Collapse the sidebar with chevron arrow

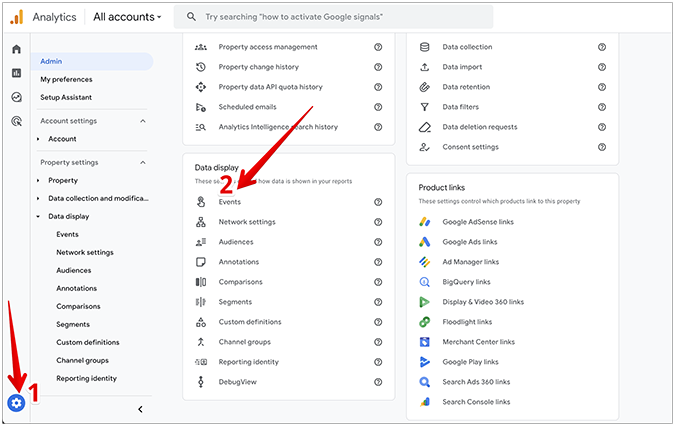coord(140,410)
